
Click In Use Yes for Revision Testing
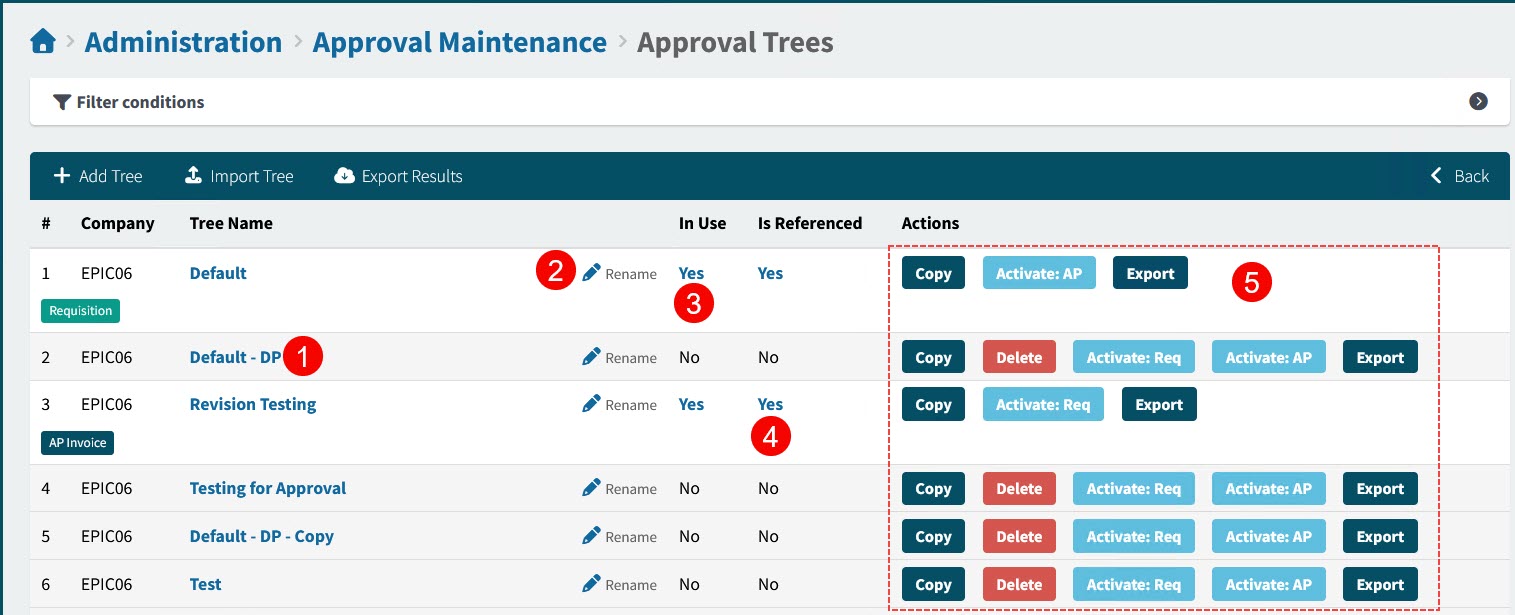point(691,404)
